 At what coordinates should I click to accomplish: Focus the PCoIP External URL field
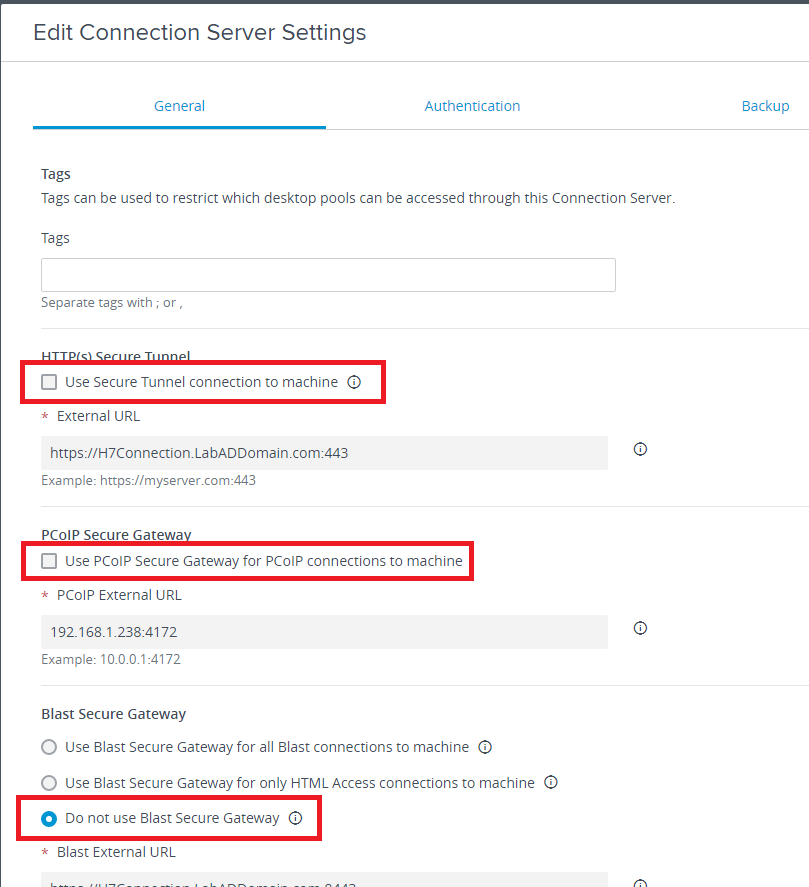click(x=324, y=632)
